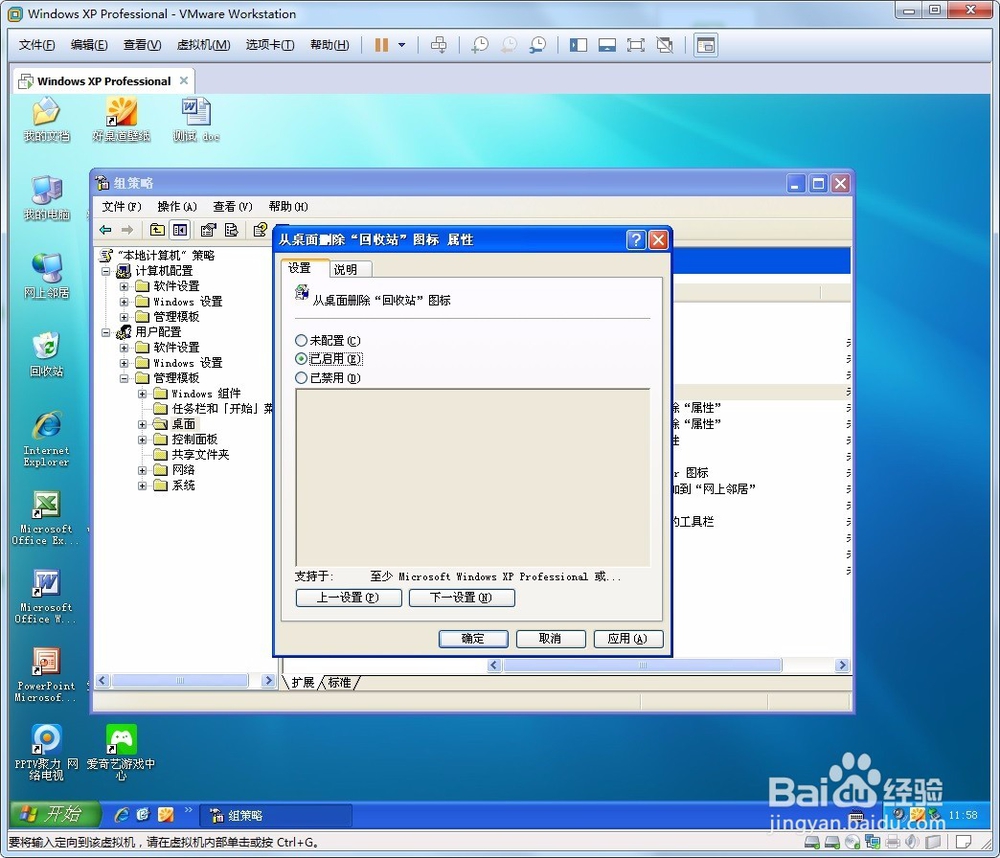Switch to the 扩展 view tab

point(302,683)
